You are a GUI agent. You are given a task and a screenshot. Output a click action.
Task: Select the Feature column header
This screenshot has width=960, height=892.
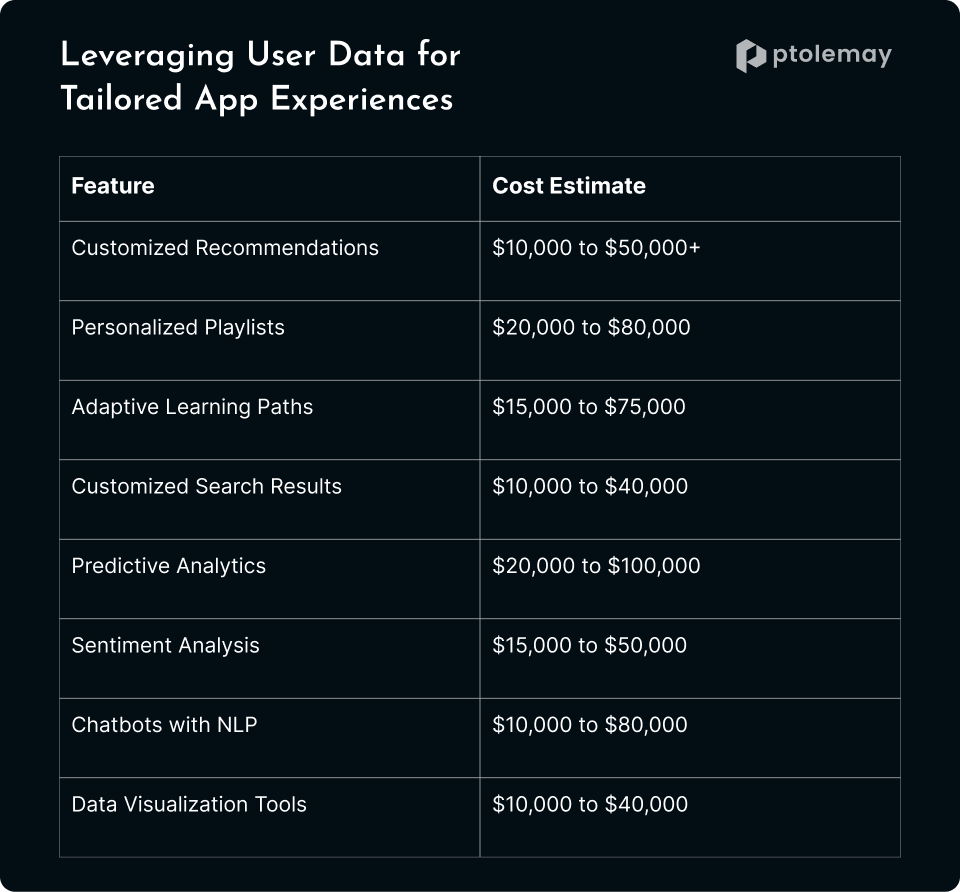(x=113, y=186)
